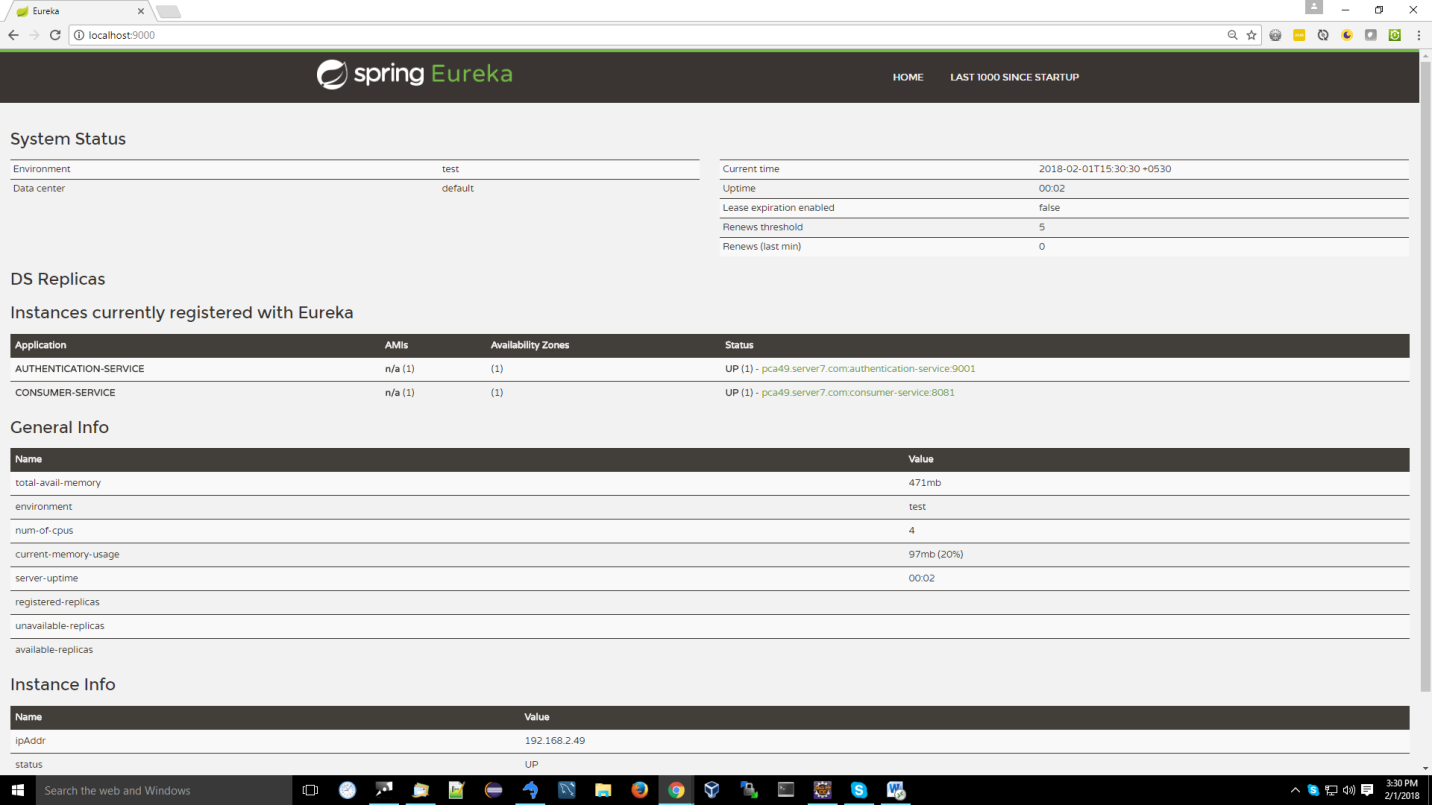Viewport: 1432px width, 805px height.
Task: Click the ipAddr value 192.168.2.49
Action: click(555, 741)
